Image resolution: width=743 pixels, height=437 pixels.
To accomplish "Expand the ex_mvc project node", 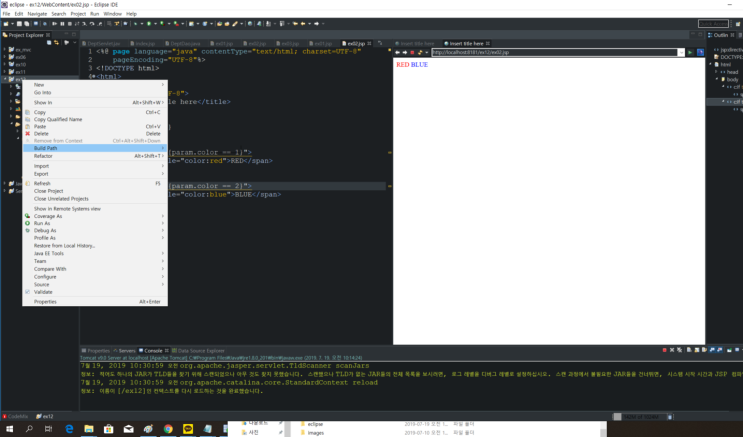I will pos(5,49).
